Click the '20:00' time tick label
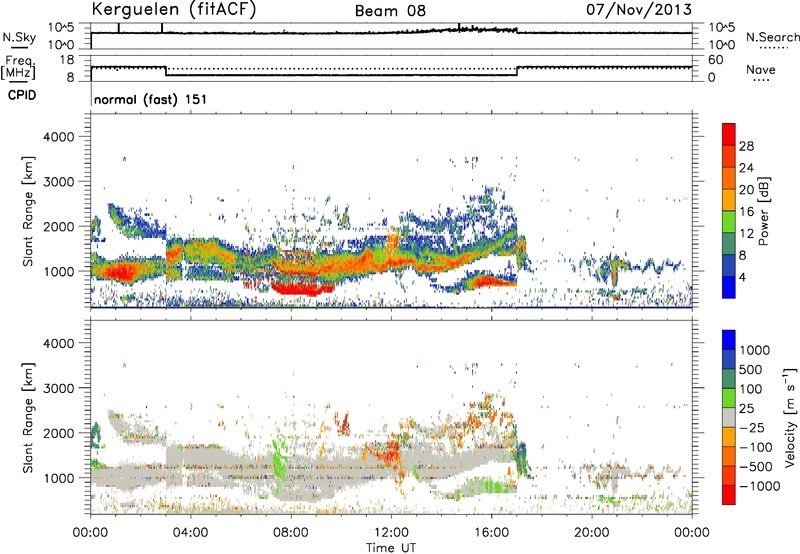 coord(591,533)
